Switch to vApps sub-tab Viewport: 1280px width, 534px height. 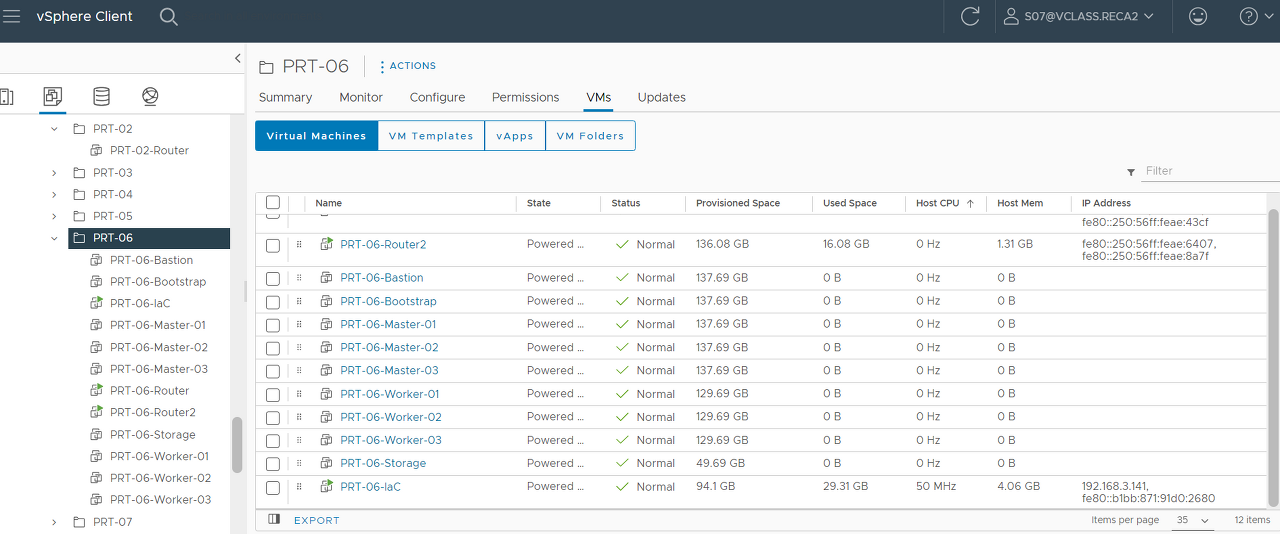point(515,136)
